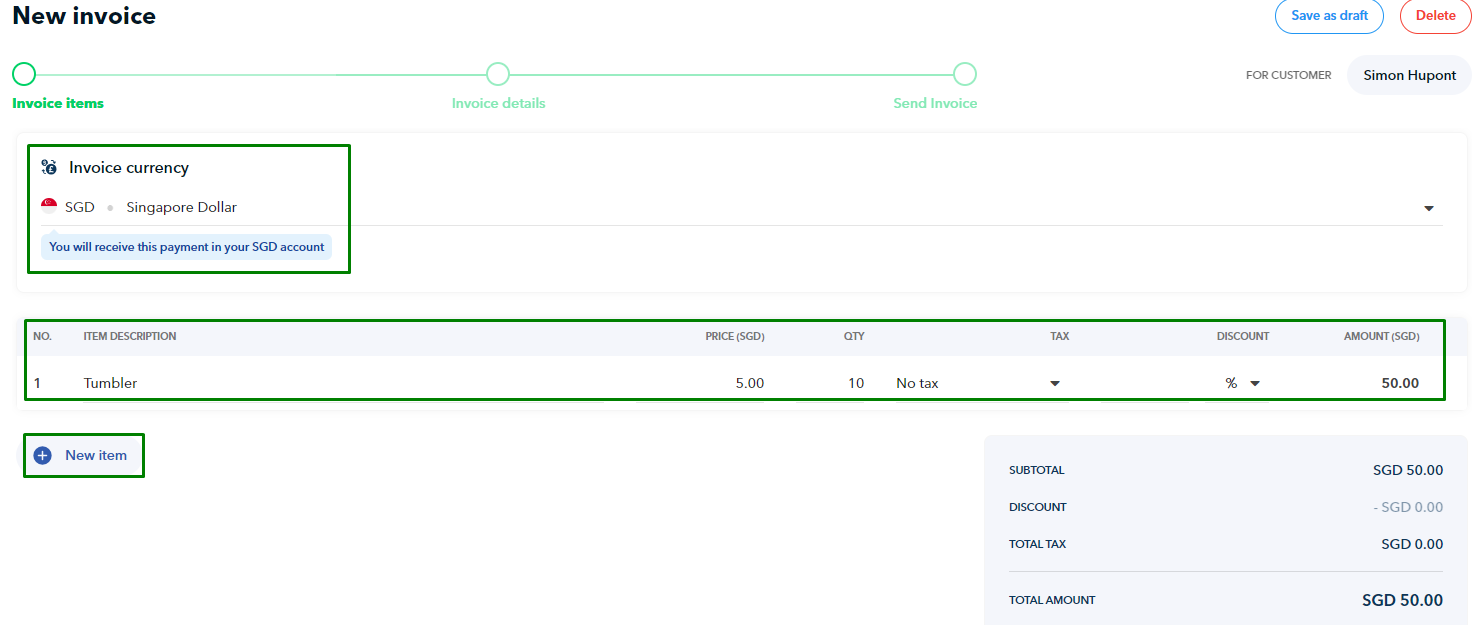Image resolution: width=1475 pixels, height=625 pixels.
Task: Expand the invoice currency dropdown arrow
Action: pyautogui.click(x=1428, y=208)
